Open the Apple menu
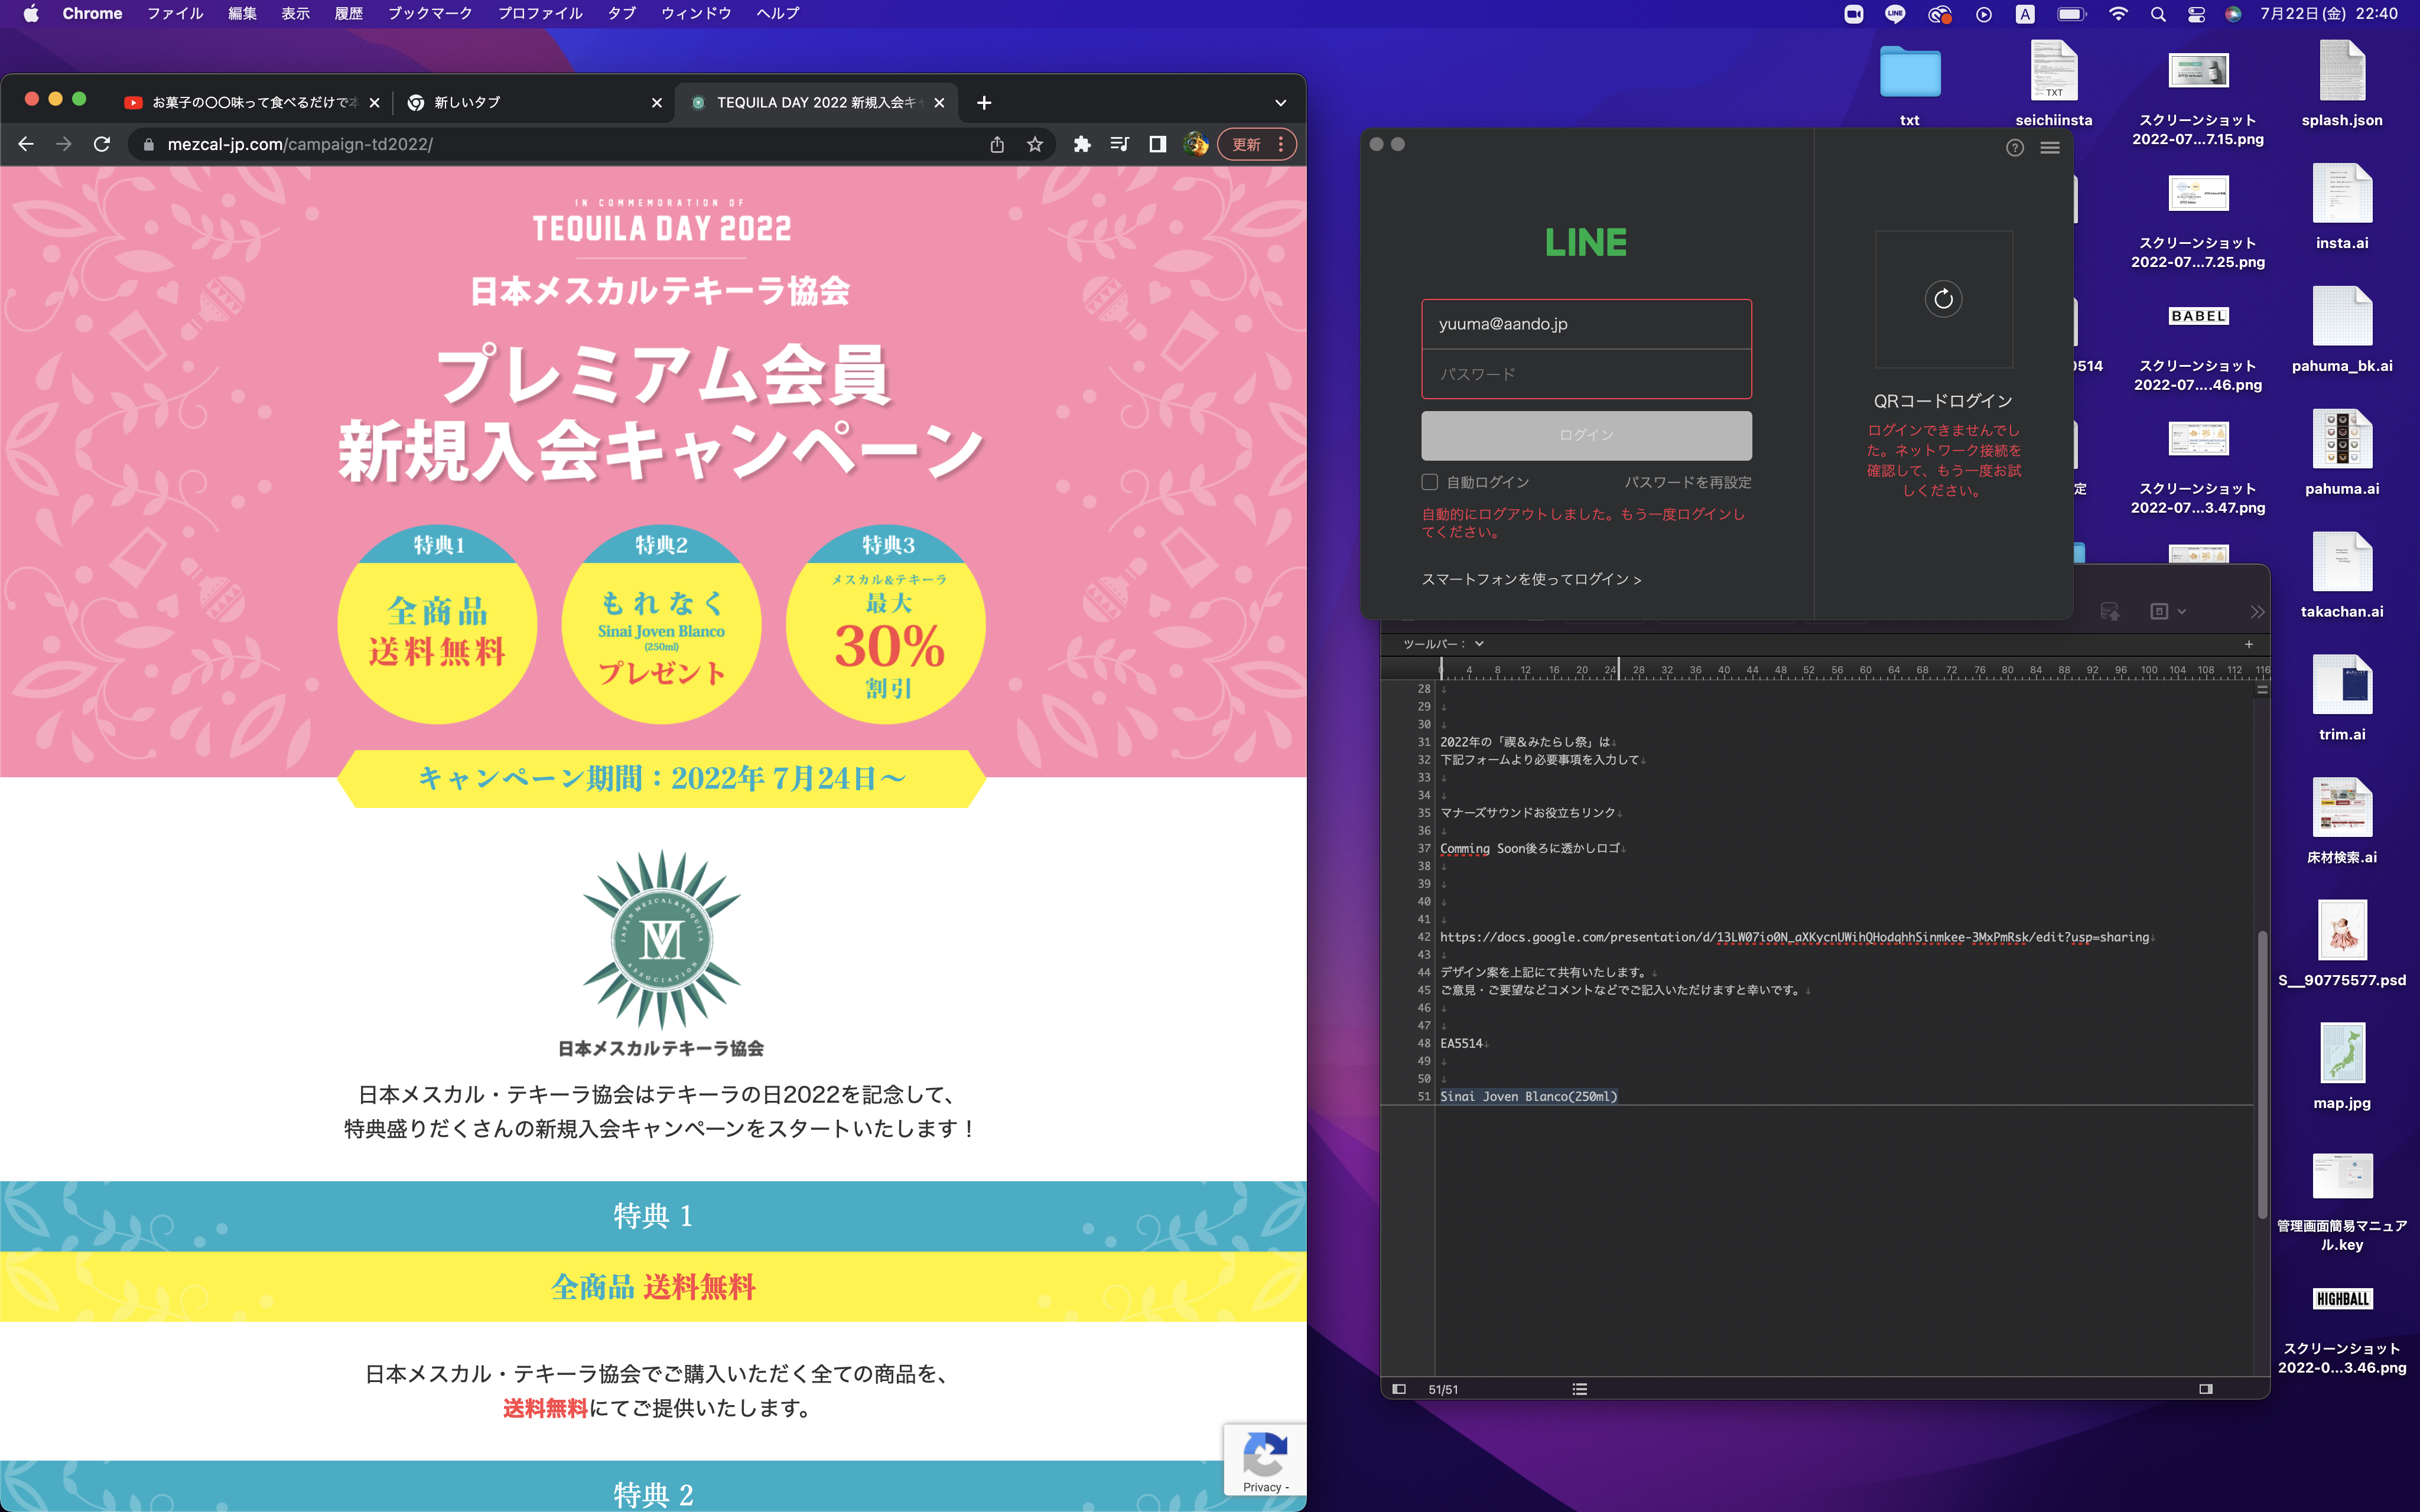The height and width of the screenshot is (1512, 2420). [31, 14]
